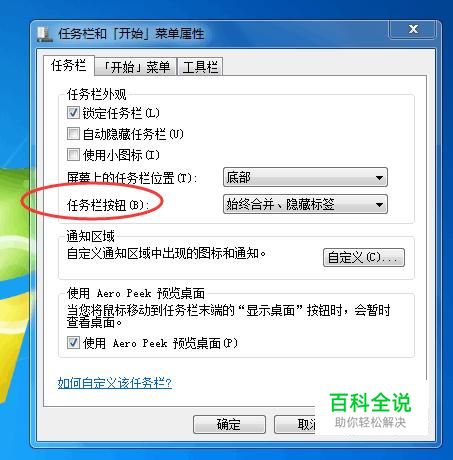Open the 如何自定义该任务栏? help link
This screenshot has width=453, height=460.
pos(114,383)
